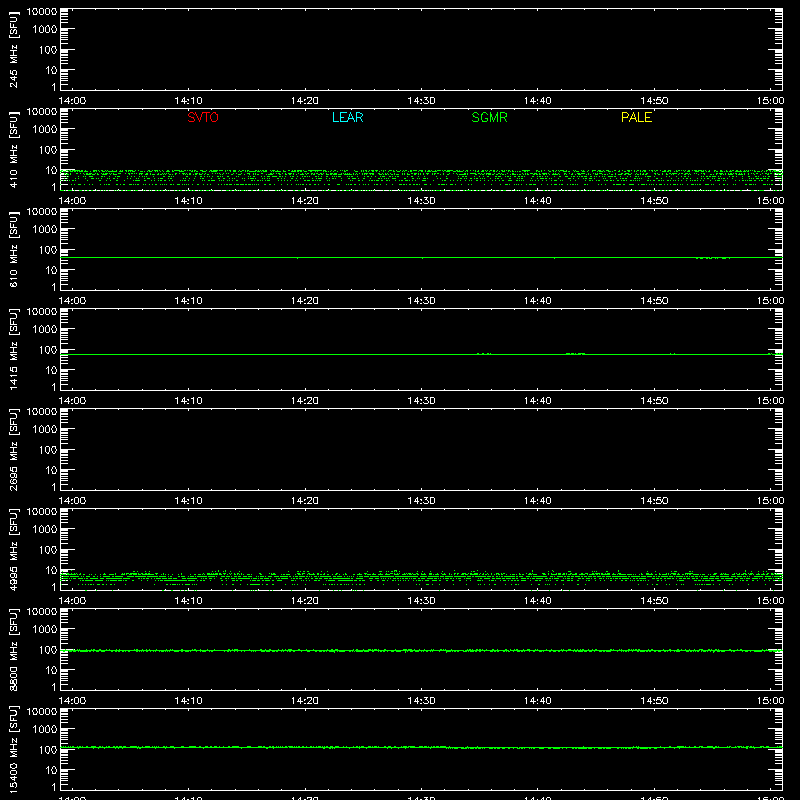
Task: Click 14:20 time label below 610 MHz panel
Action: point(305,301)
